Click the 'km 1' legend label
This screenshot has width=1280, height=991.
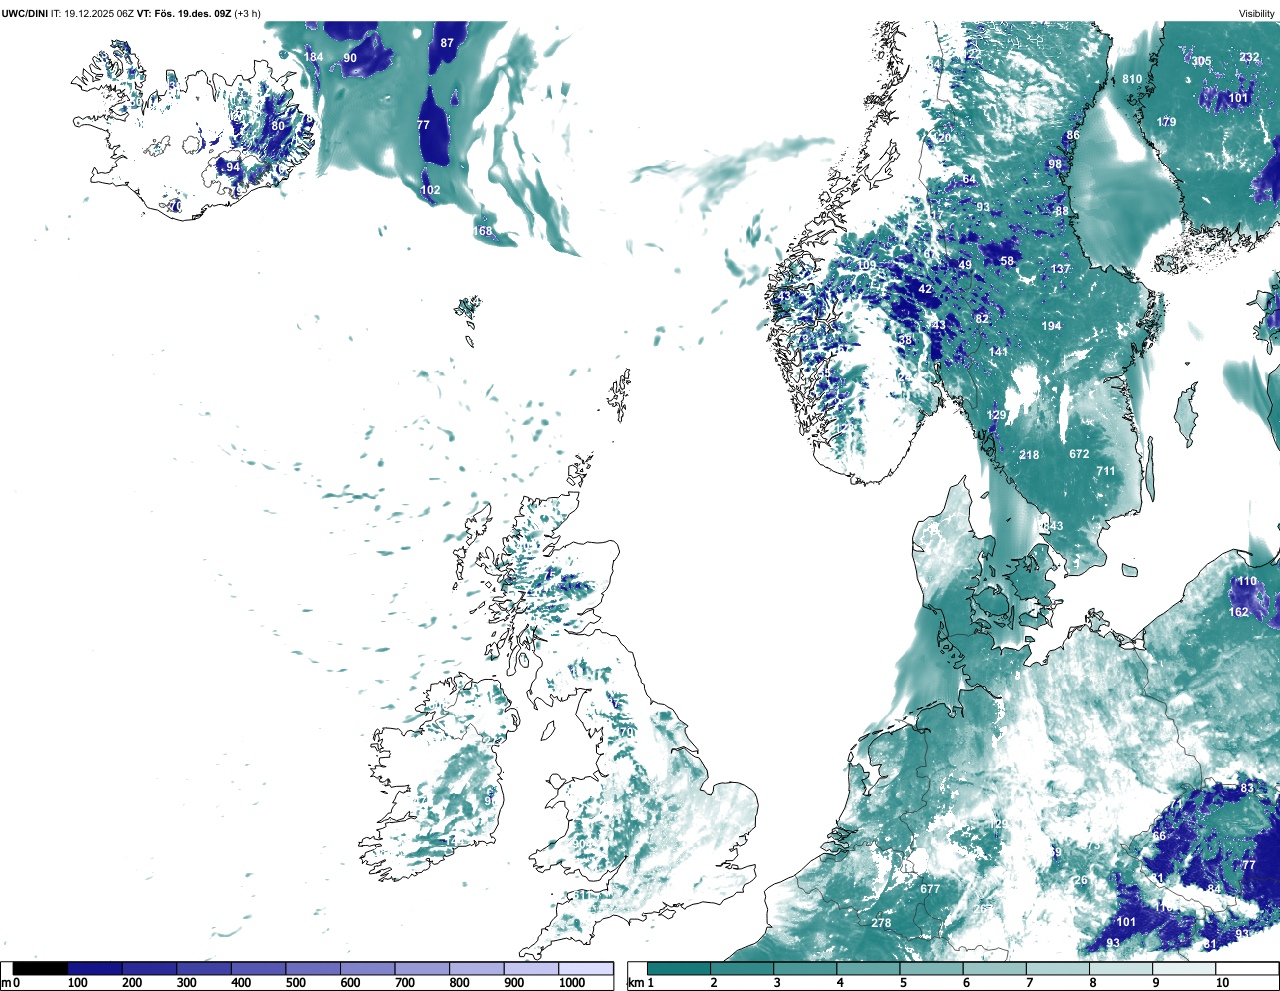[x=642, y=983]
